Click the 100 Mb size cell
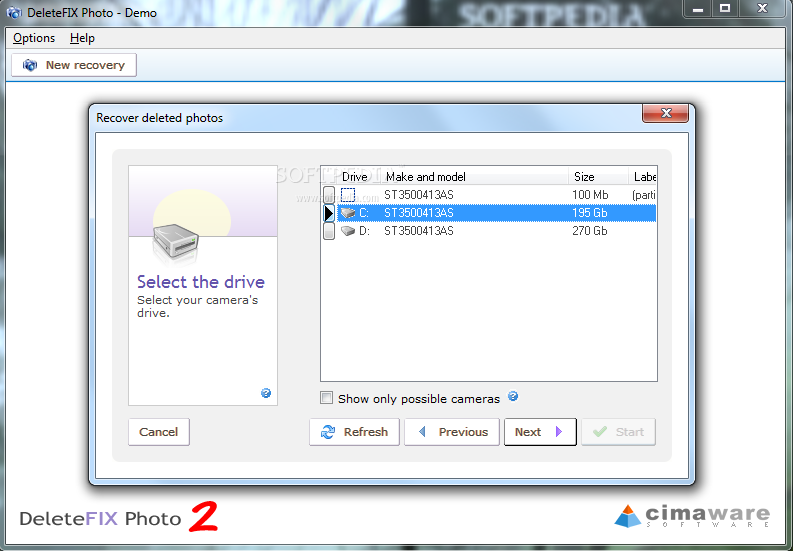 click(x=590, y=195)
